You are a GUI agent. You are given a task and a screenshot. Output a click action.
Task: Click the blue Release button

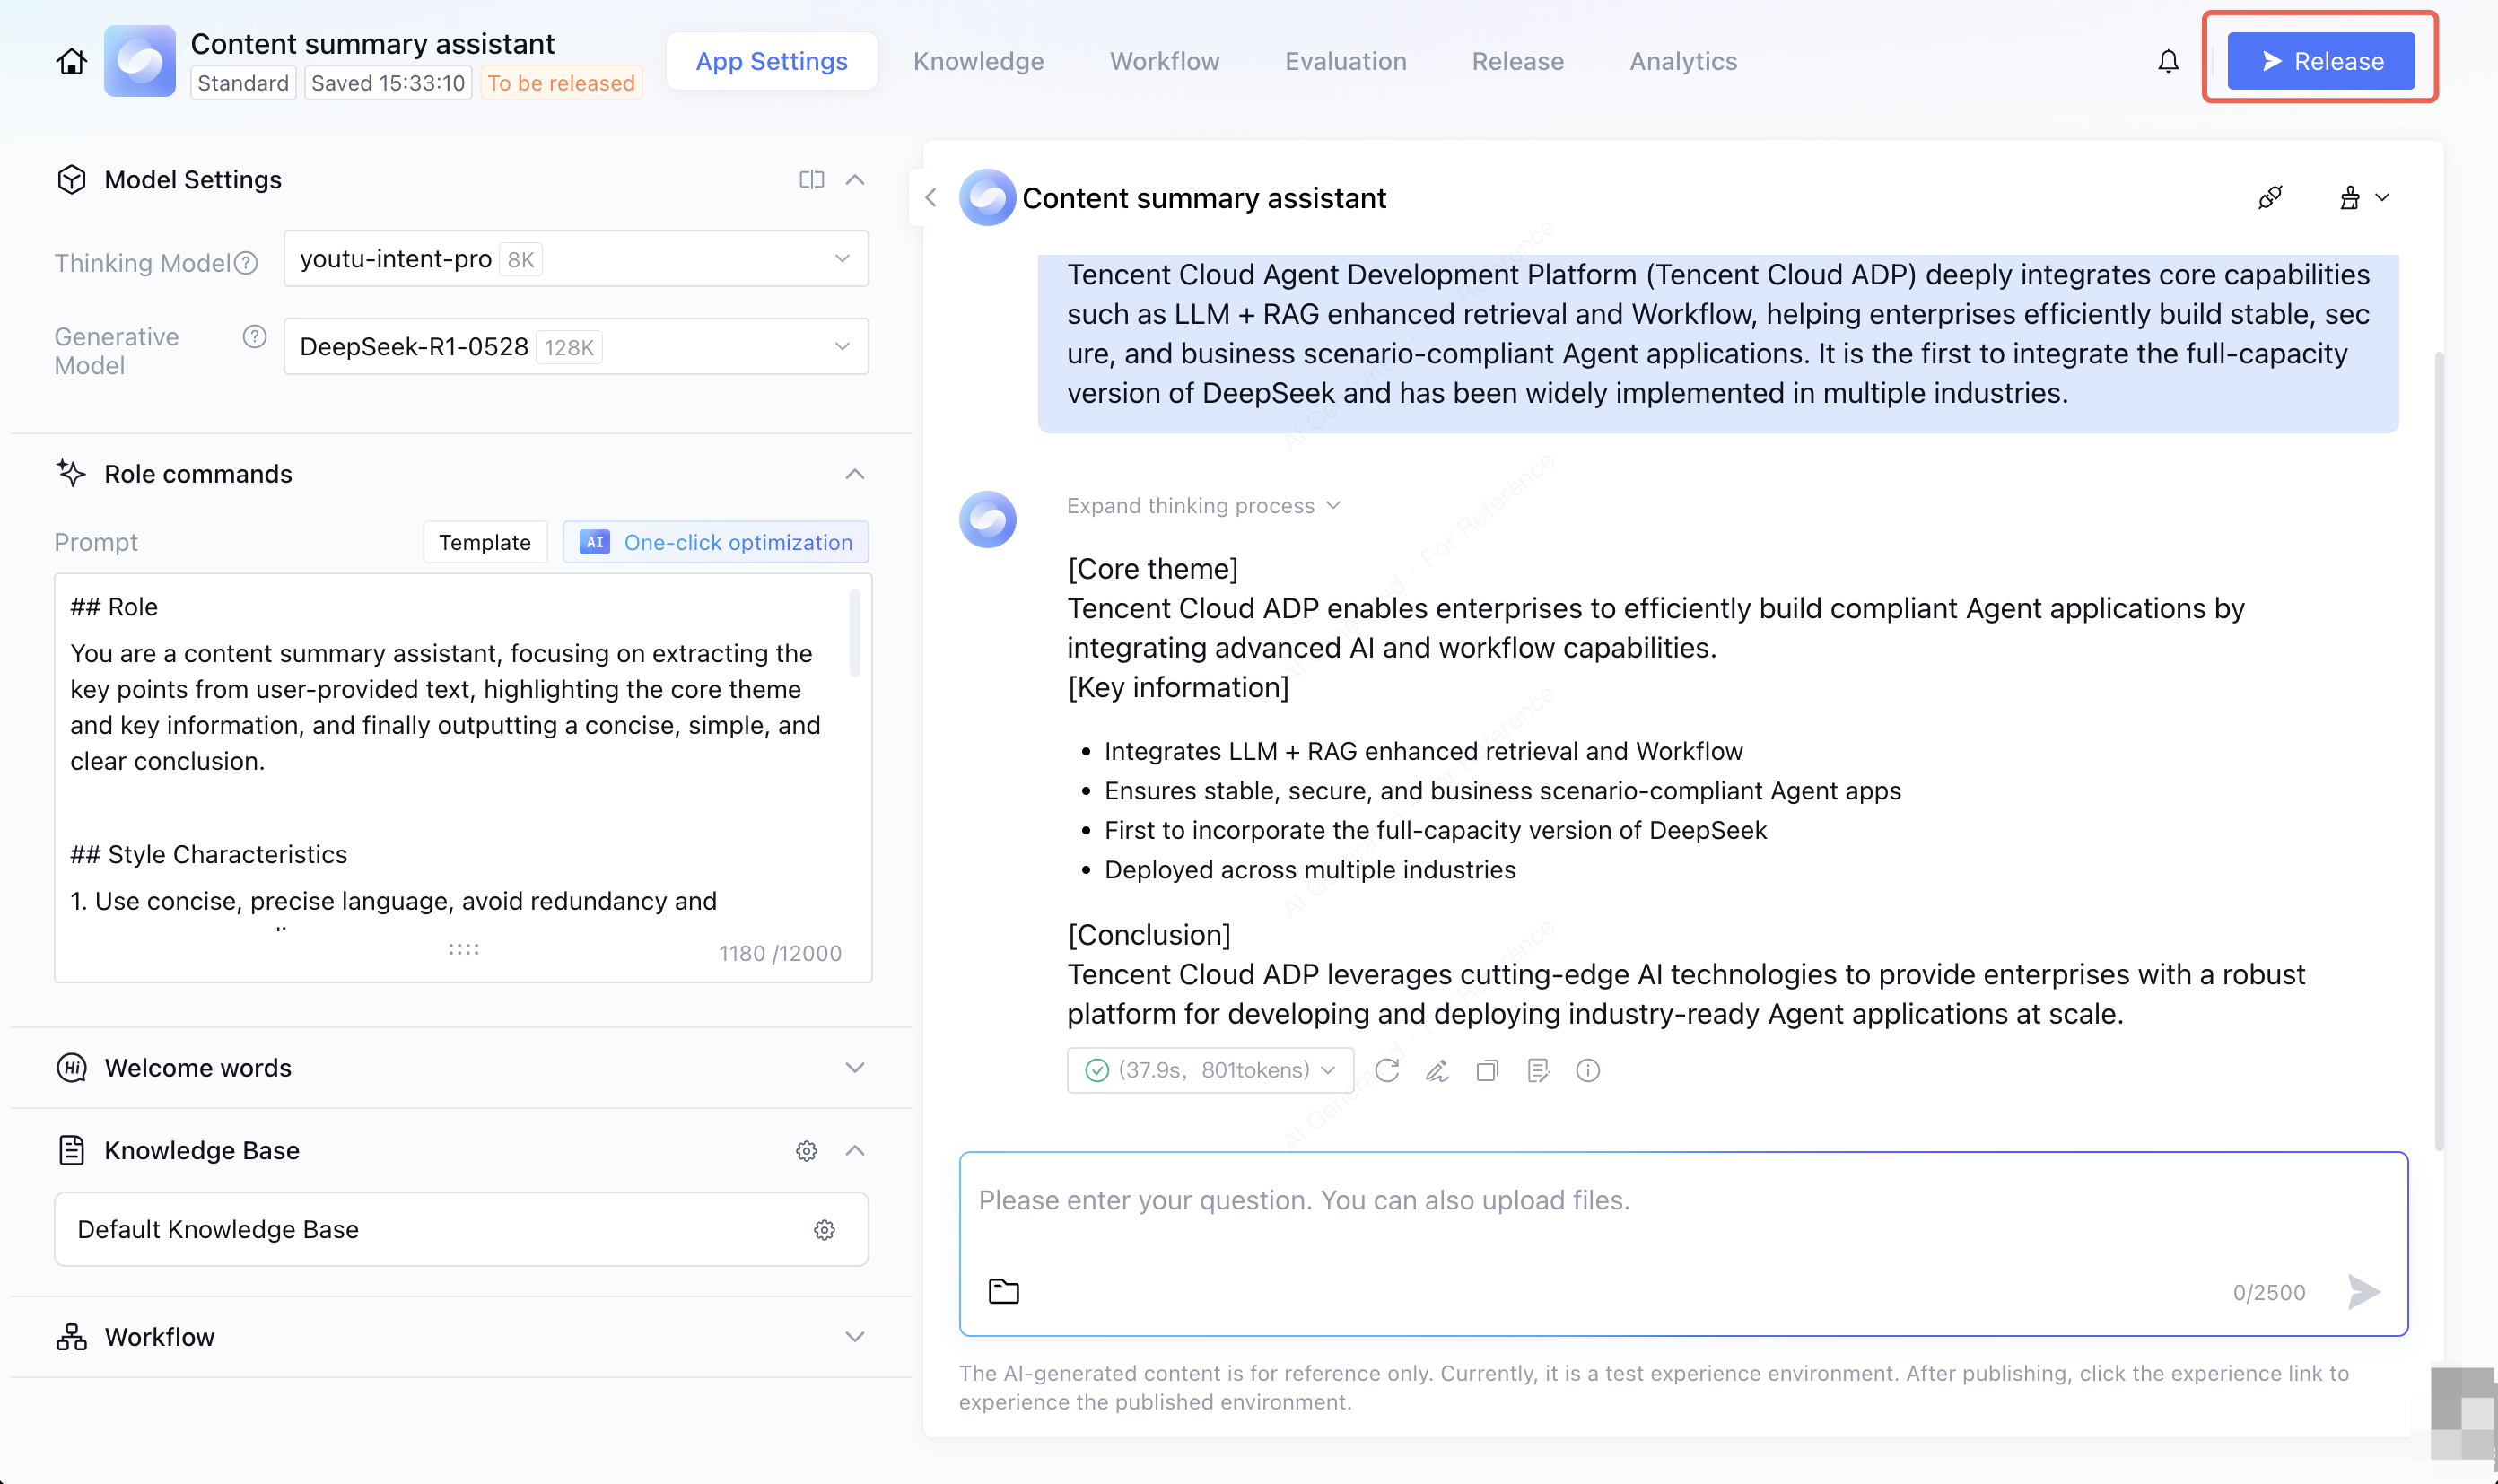coord(2320,61)
